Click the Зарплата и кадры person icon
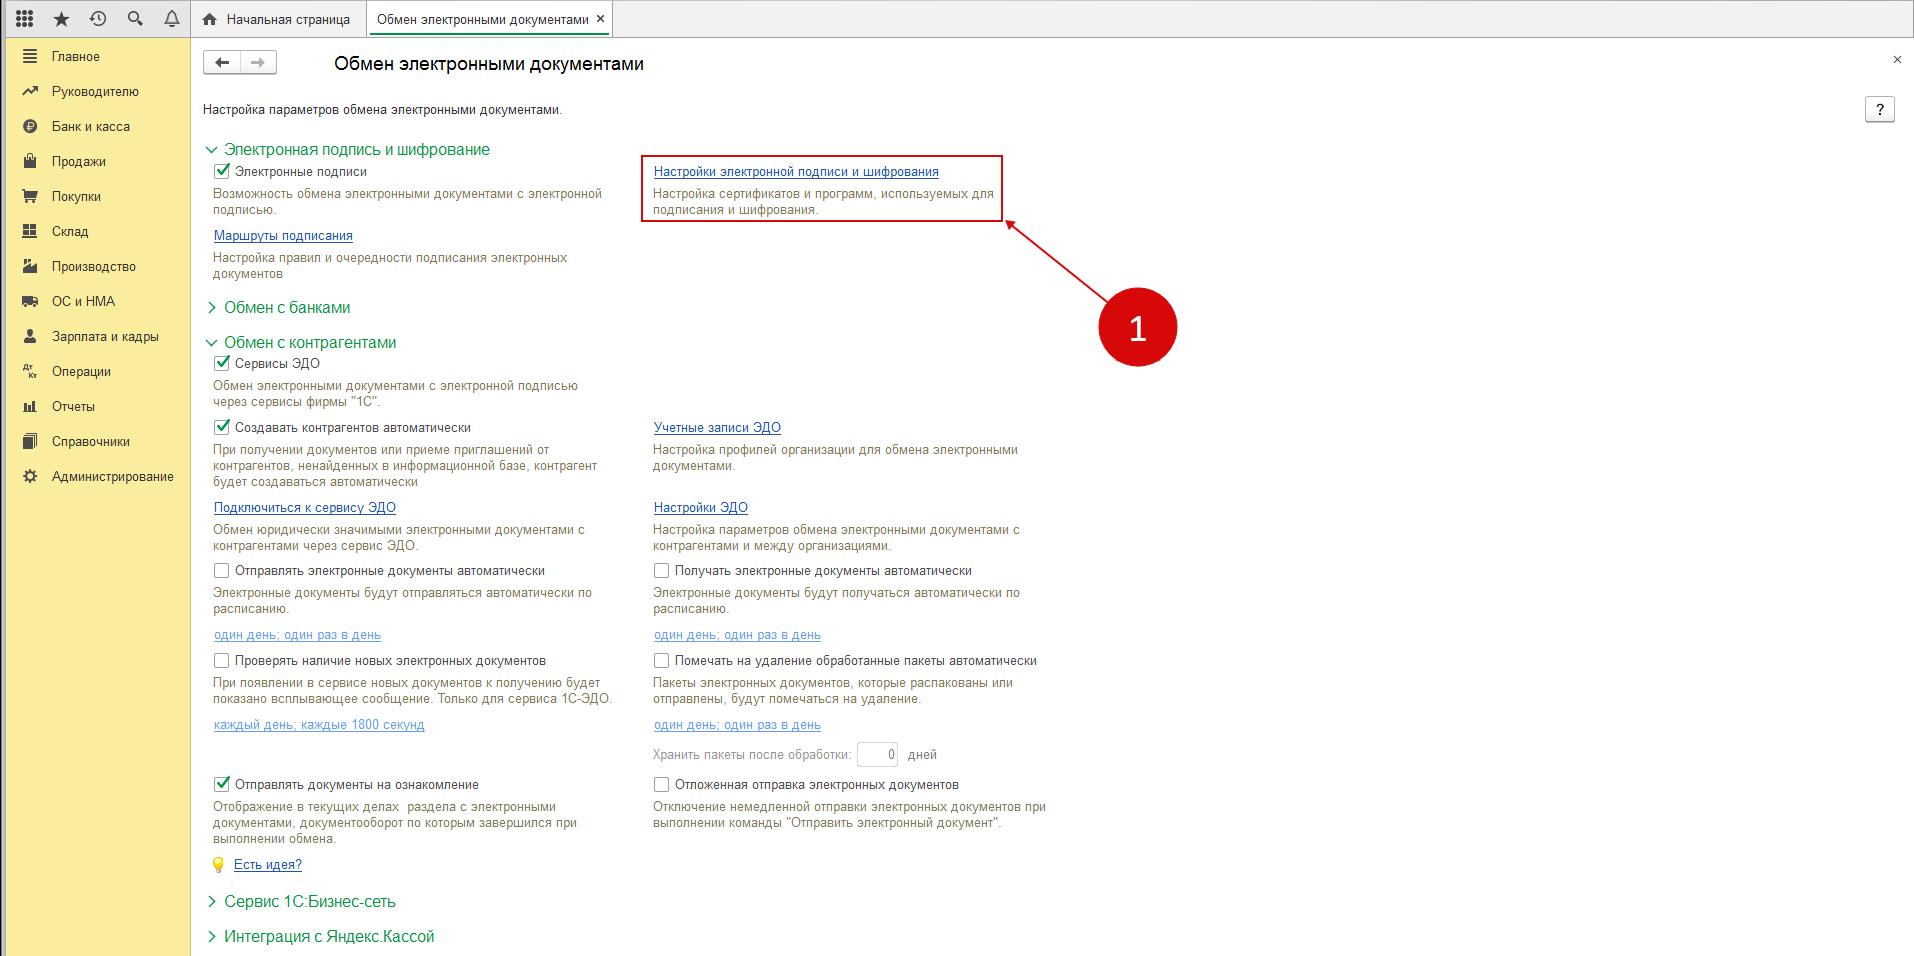1914x956 pixels. click(x=30, y=337)
